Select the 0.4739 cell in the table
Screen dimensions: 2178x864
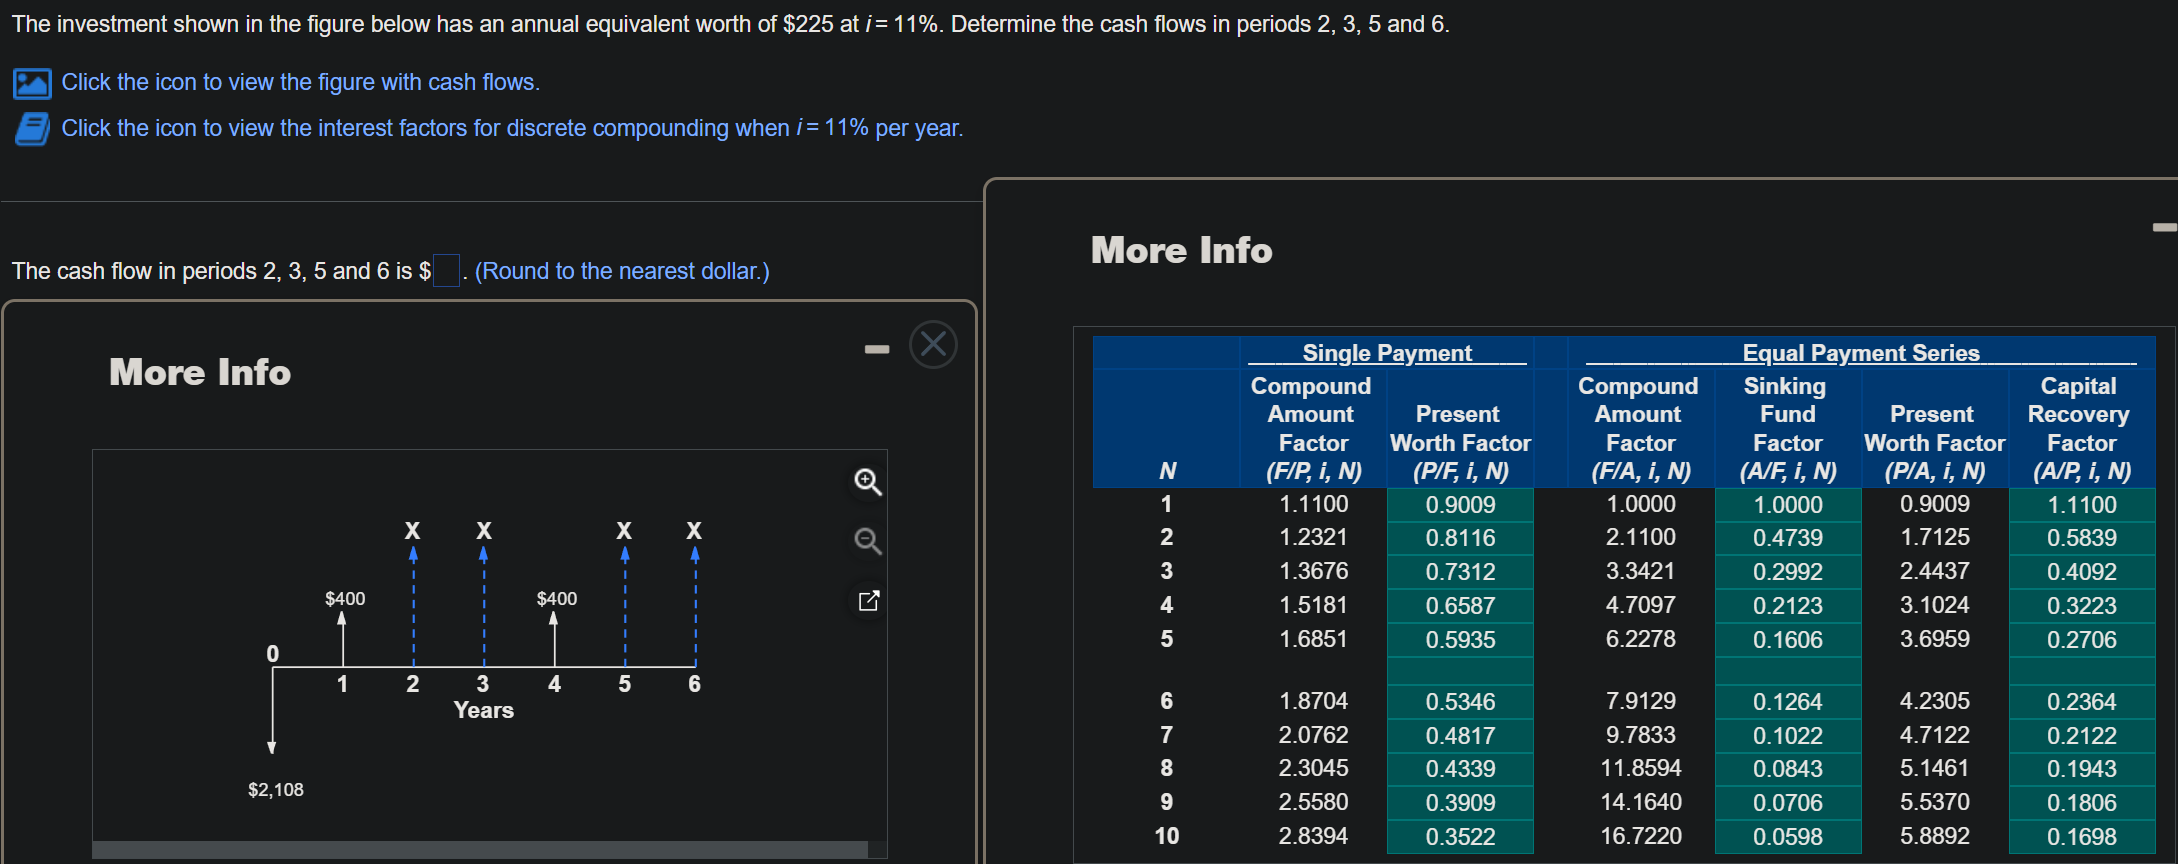tap(1788, 538)
